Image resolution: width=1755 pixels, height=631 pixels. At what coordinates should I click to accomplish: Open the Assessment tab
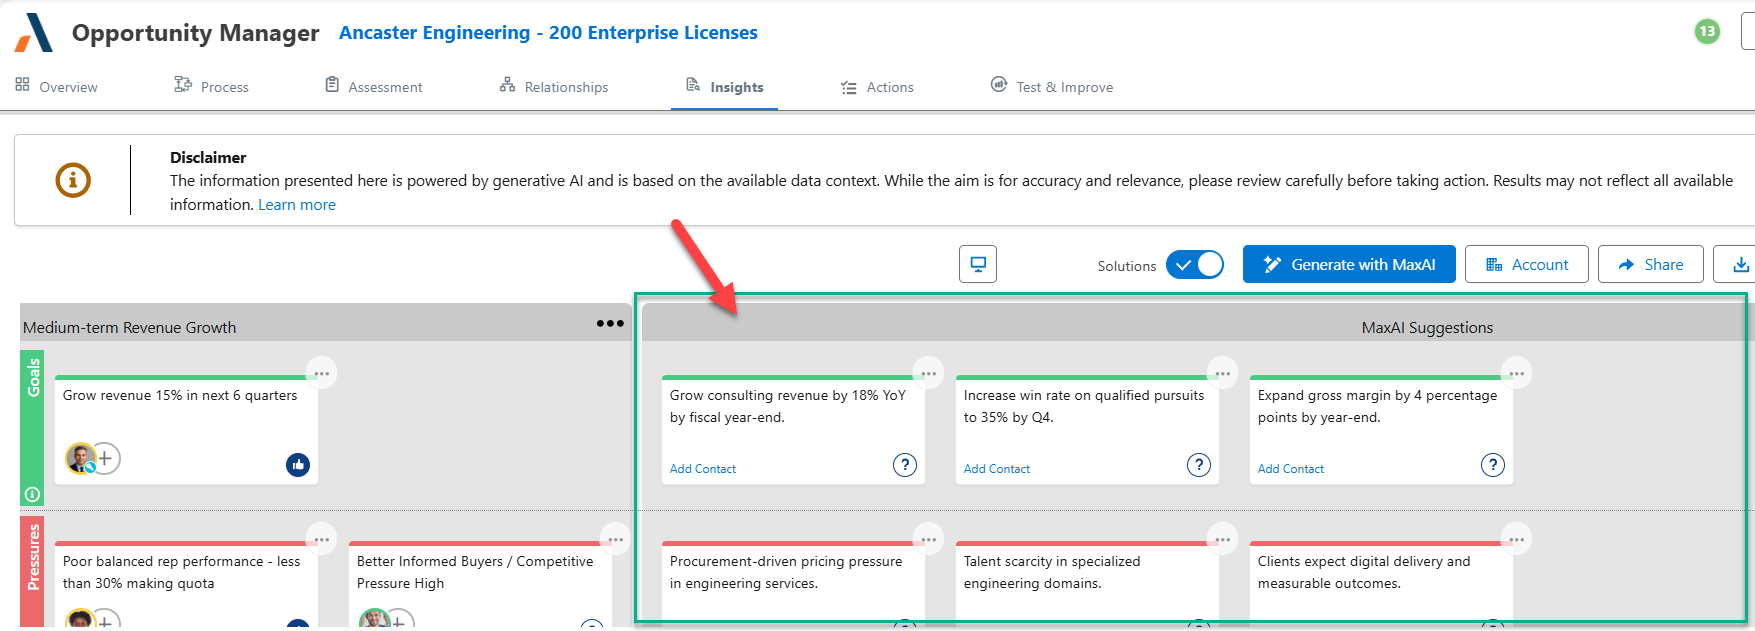pyautogui.click(x=374, y=87)
